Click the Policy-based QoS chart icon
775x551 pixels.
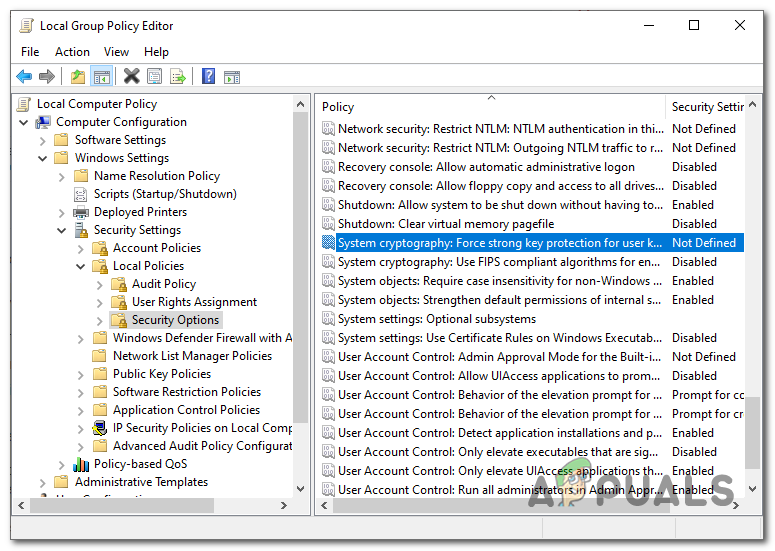coord(81,464)
